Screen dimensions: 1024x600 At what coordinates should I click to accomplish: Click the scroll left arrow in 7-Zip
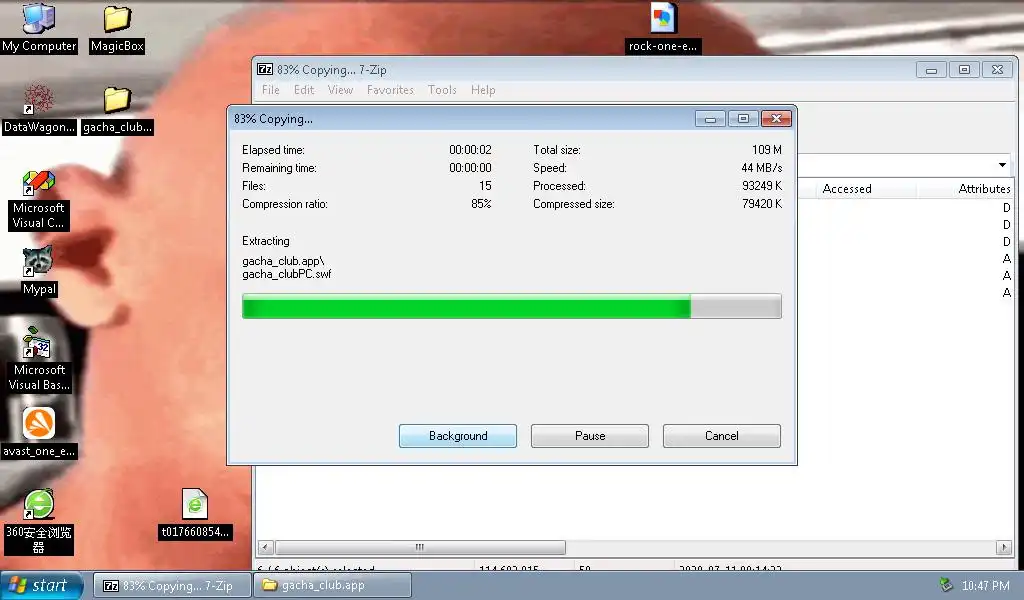(x=265, y=547)
